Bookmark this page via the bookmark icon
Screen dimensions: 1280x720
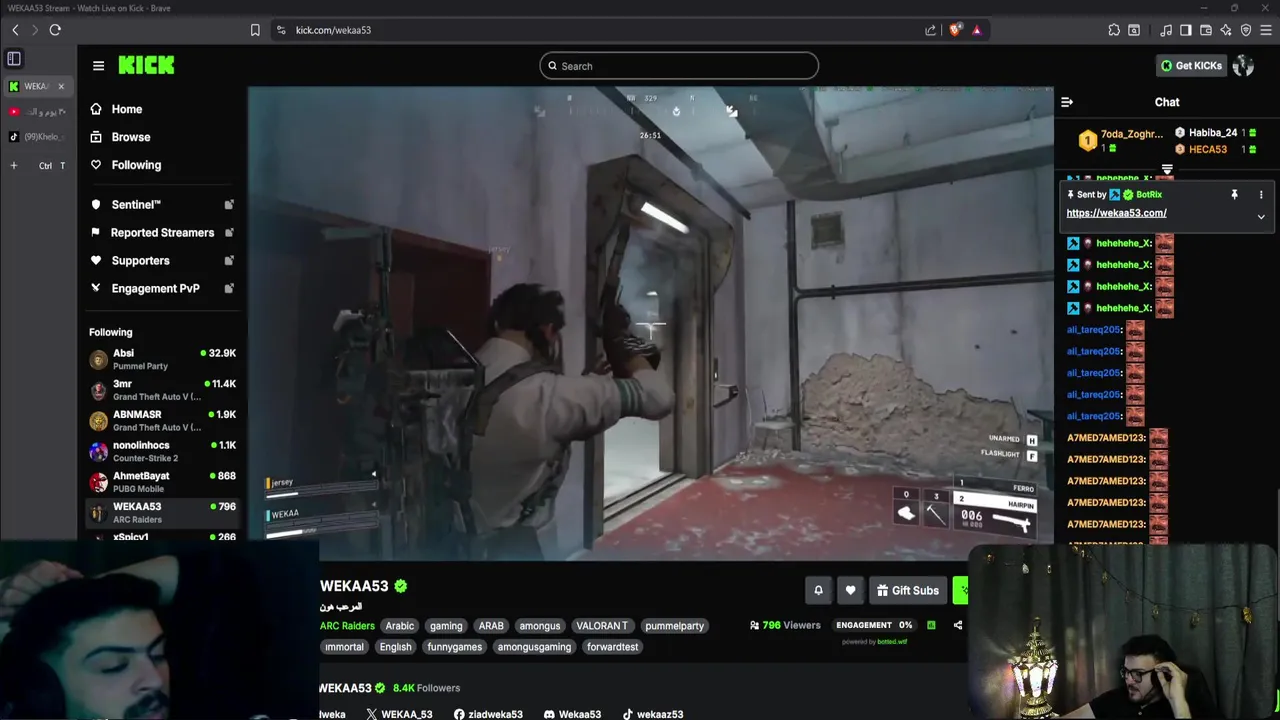point(255,30)
